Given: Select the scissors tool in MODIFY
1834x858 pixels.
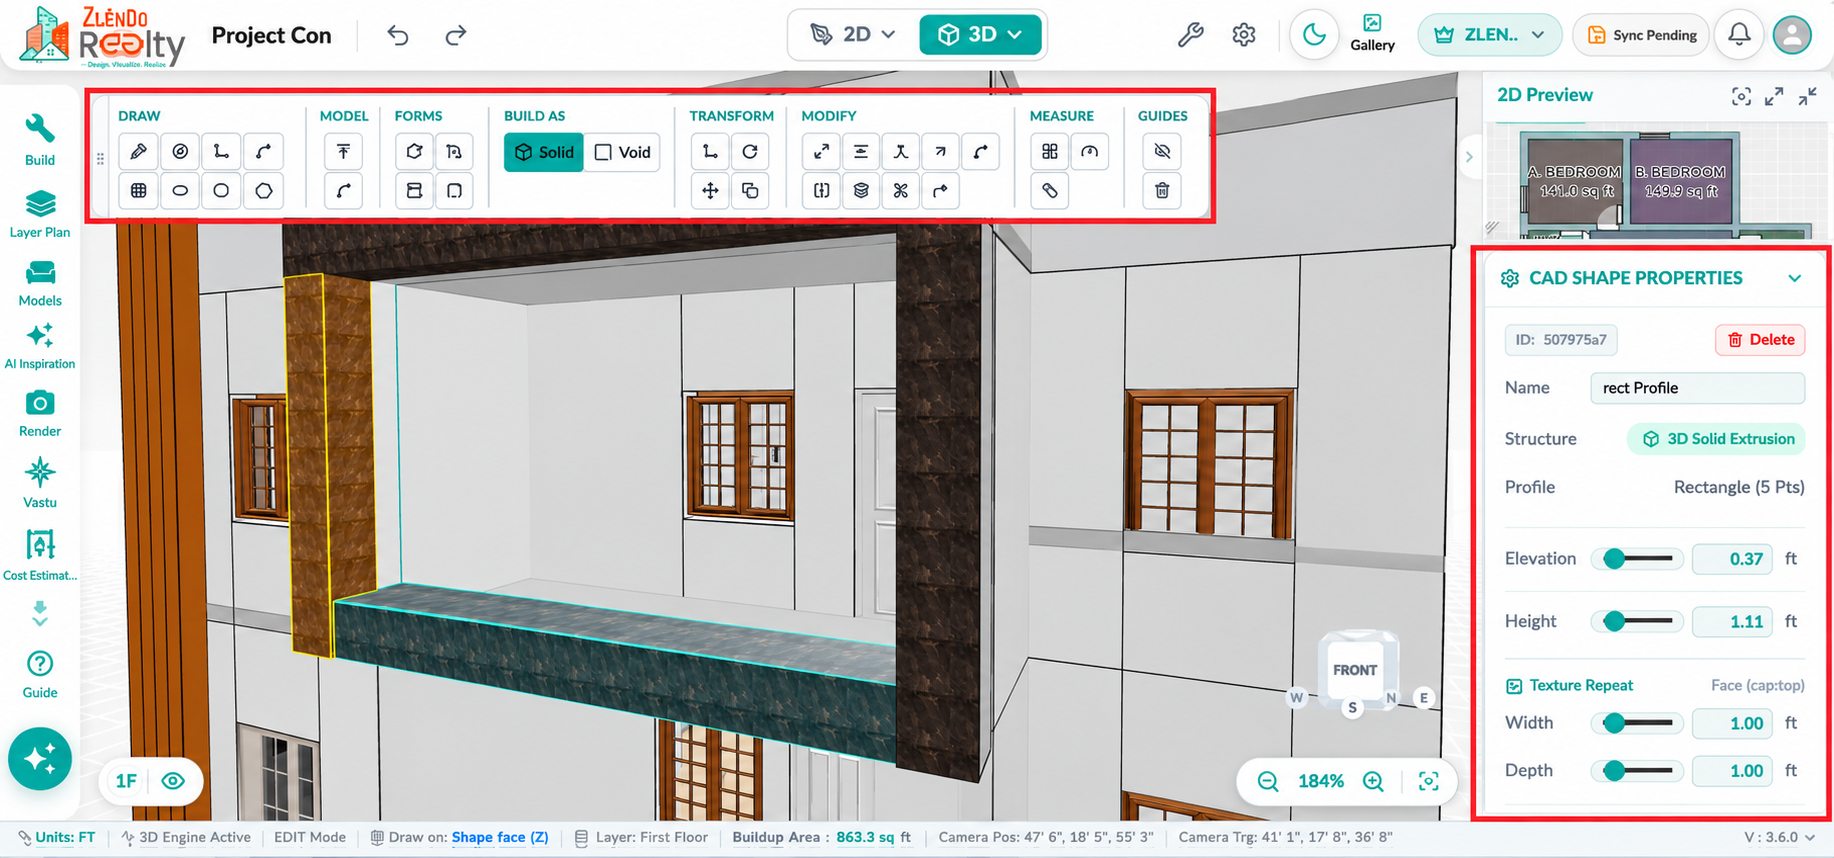Looking at the screenshot, I should pos(901,191).
